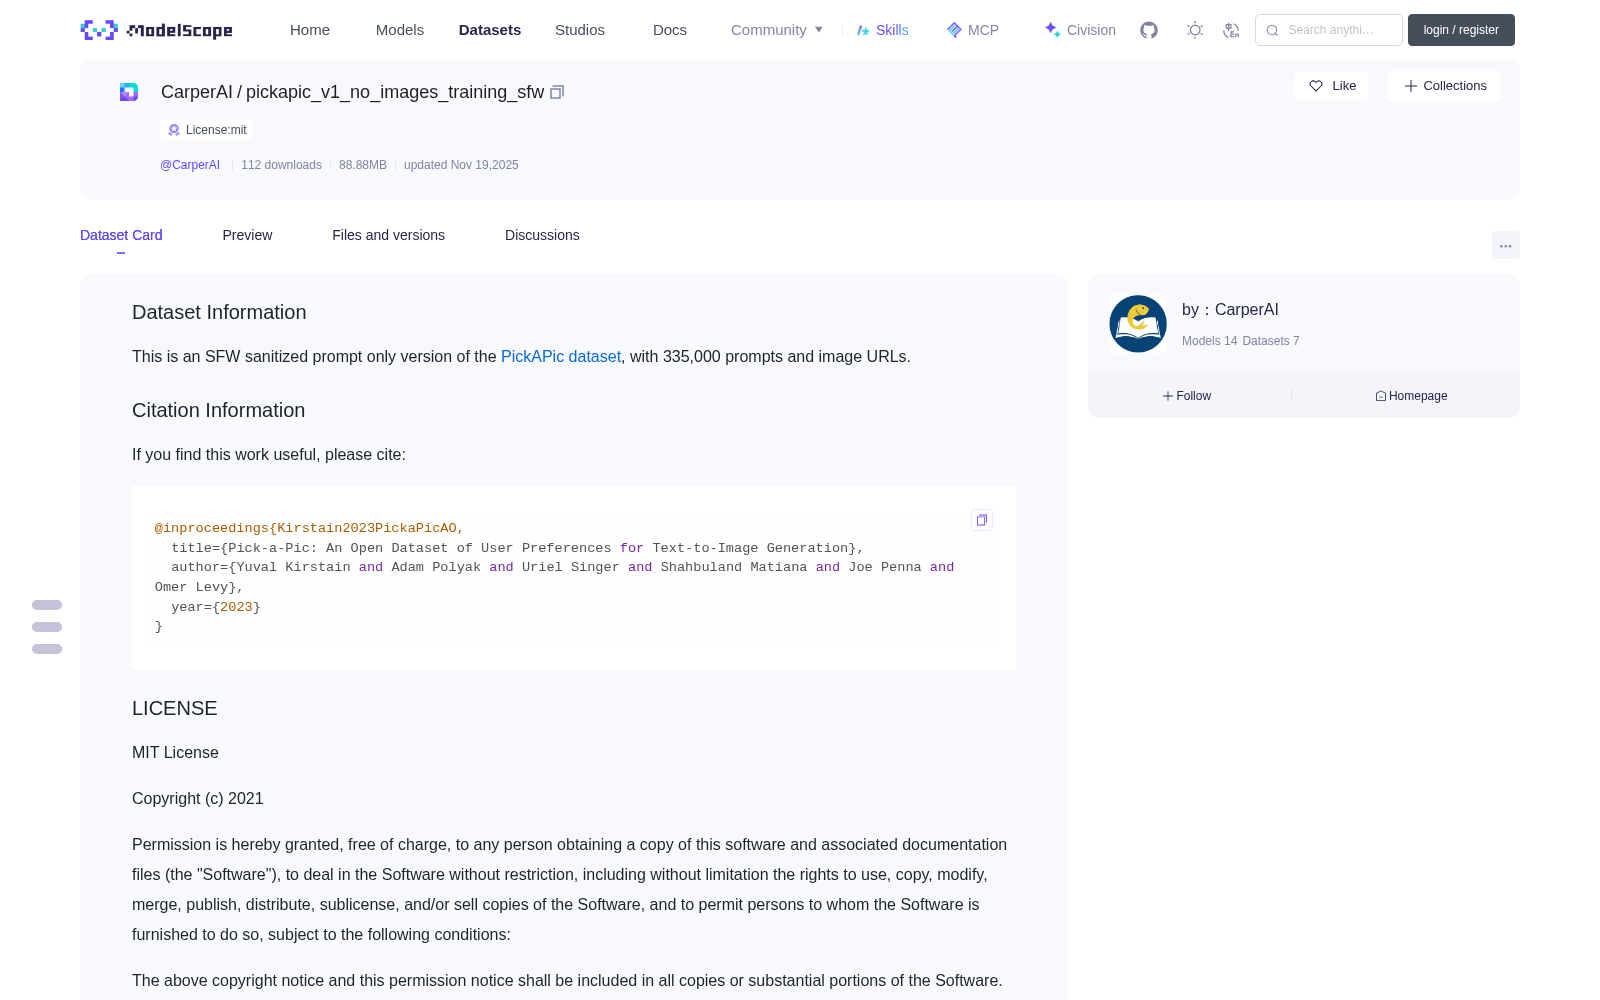Click the 'Datasets 7' count text
This screenshot has width=1600, height=1000.
[x=1271, y=341]
